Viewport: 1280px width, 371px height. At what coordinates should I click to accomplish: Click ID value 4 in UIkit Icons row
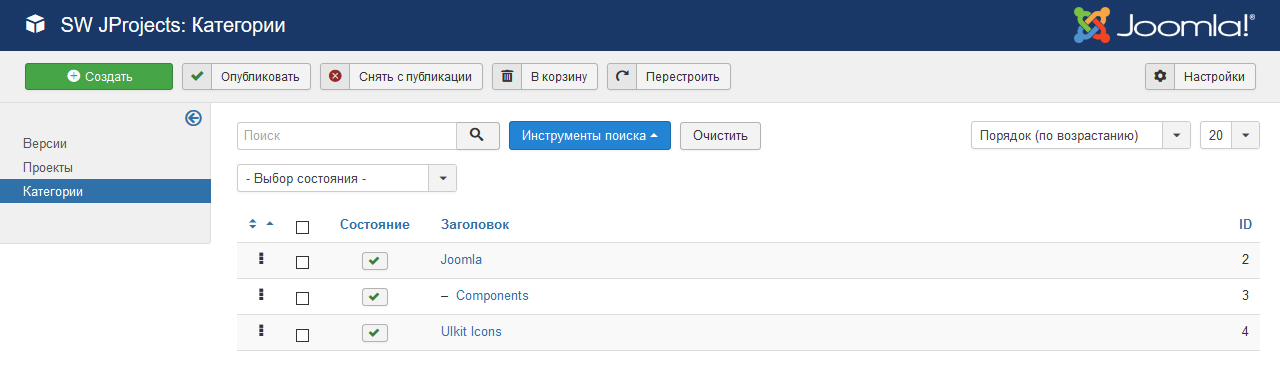pyautogui.click(x=1246, y=332)
